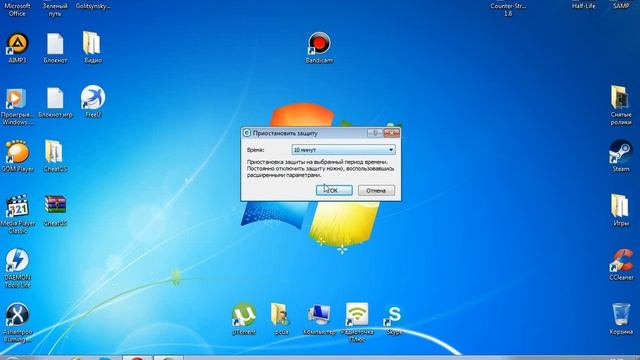
Task: Open the CheatCS folder icon
Action: point(54,152)
